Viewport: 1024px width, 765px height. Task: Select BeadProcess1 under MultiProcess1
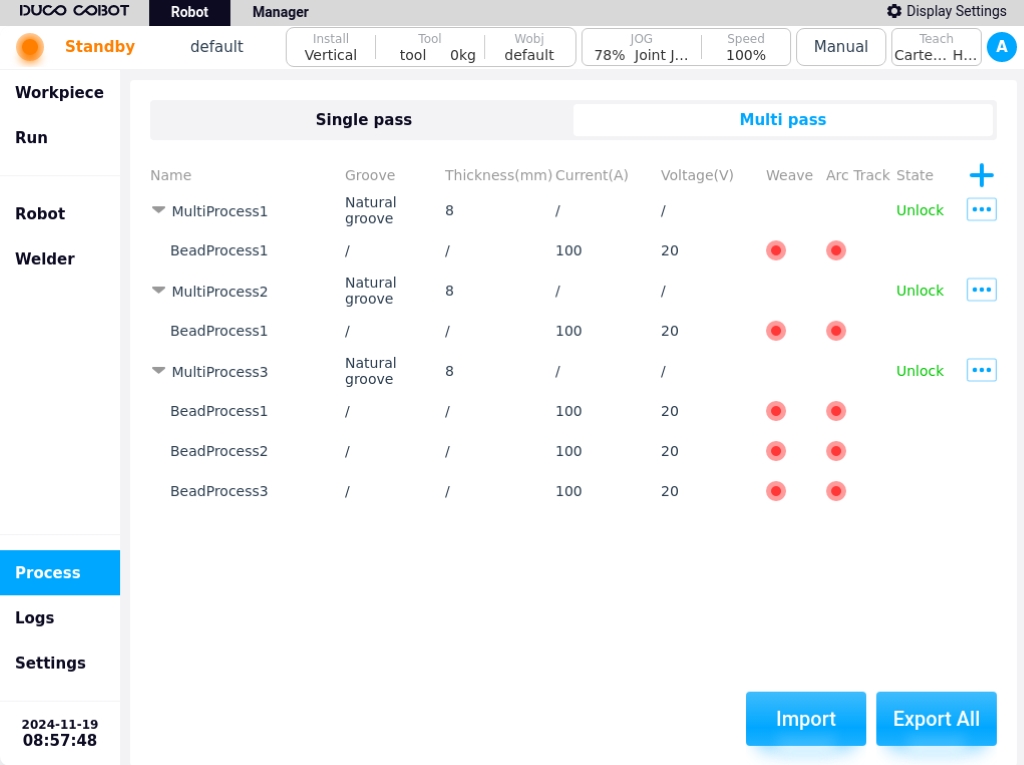pos(219,250)
